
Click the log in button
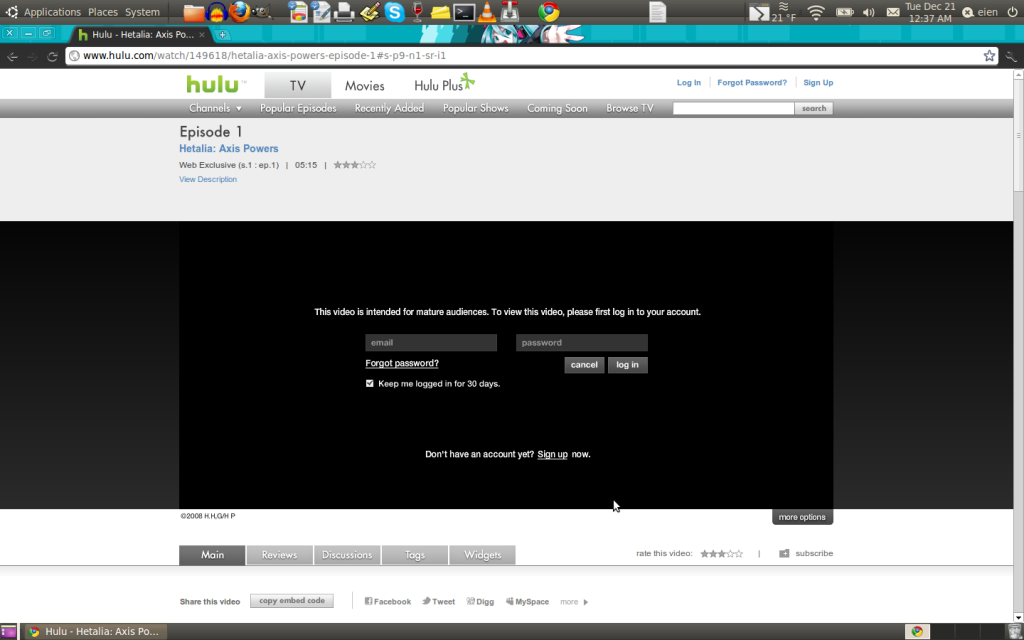pyautogui.click(x=628, y=364)
